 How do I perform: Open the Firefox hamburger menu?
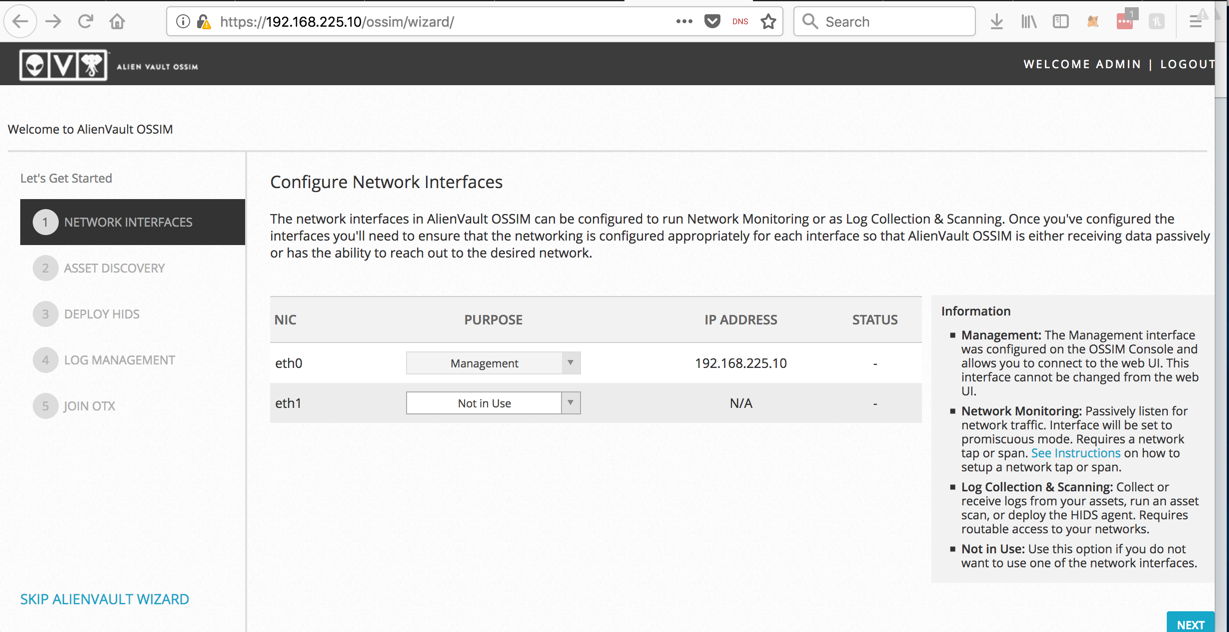pos(1196,21)
